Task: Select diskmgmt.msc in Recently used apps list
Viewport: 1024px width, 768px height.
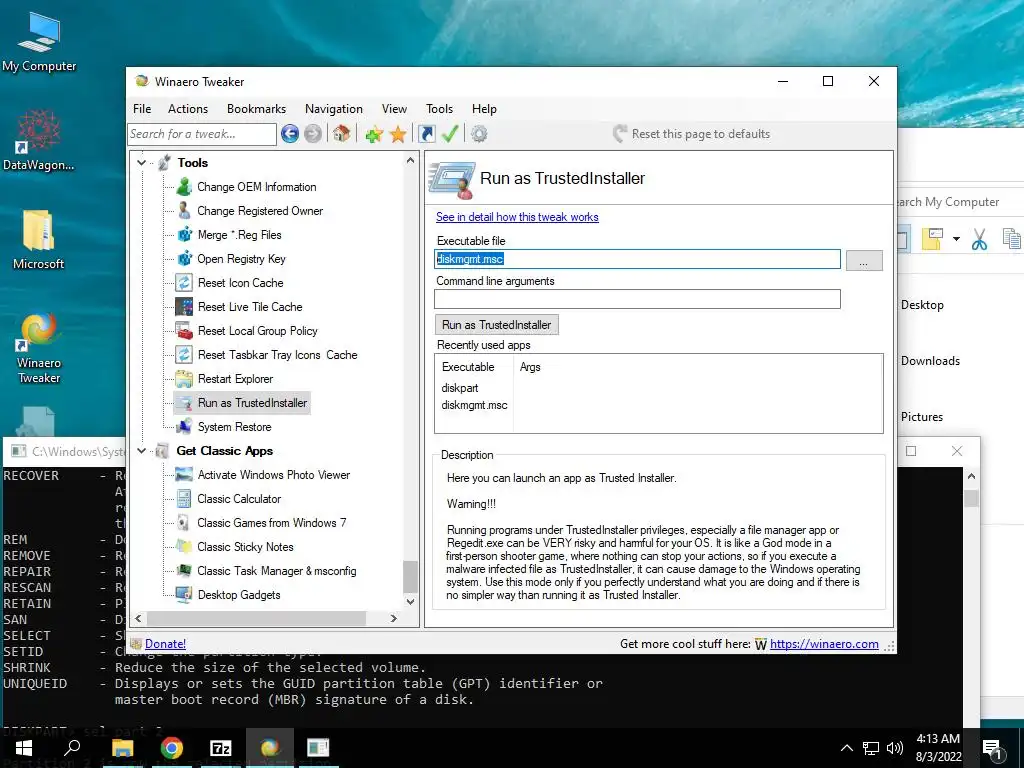Action: pyautogui.click(x=474, y=405)
